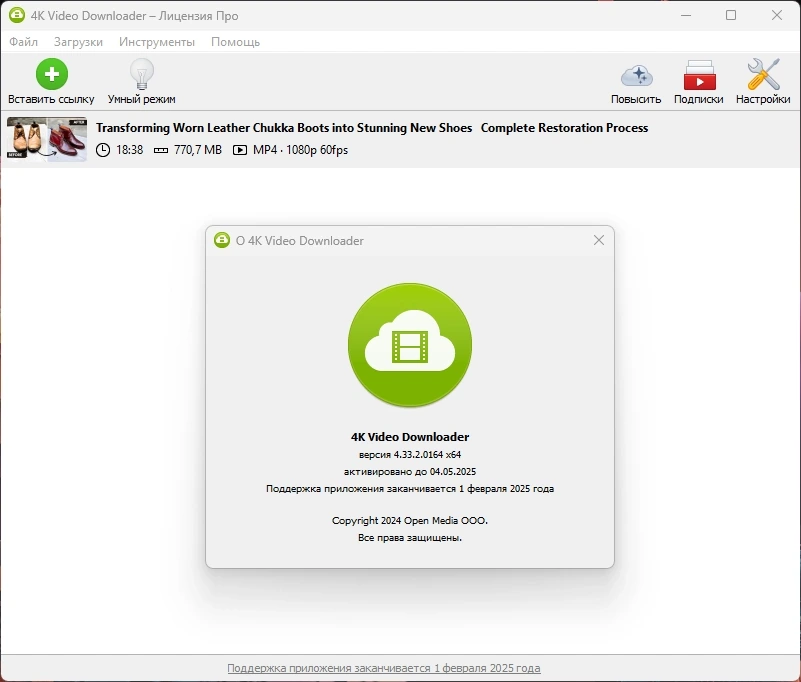Click large green cloud logo in About dialog
Image resolution: width=801 pixels, height=682 pixels.
[x=410, y=345]
